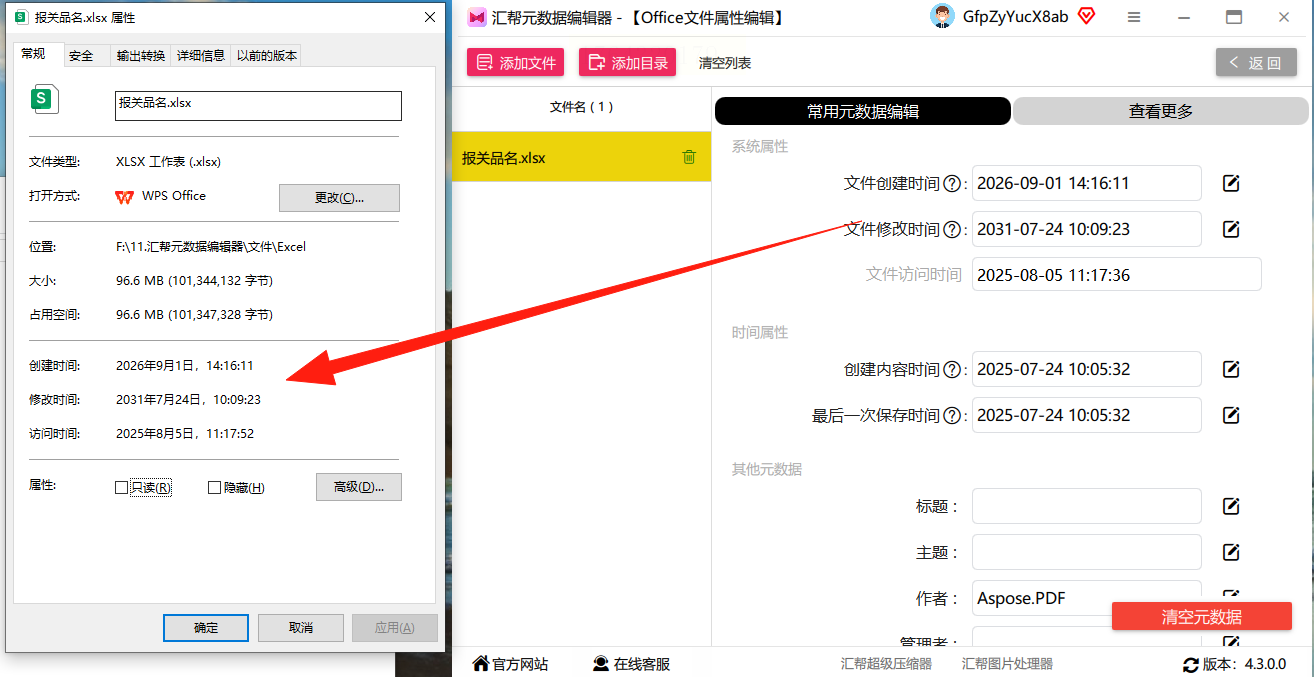Select 查看更多 tab
The height and width of the screenshot is (677, 1314).
point(1161,111)
